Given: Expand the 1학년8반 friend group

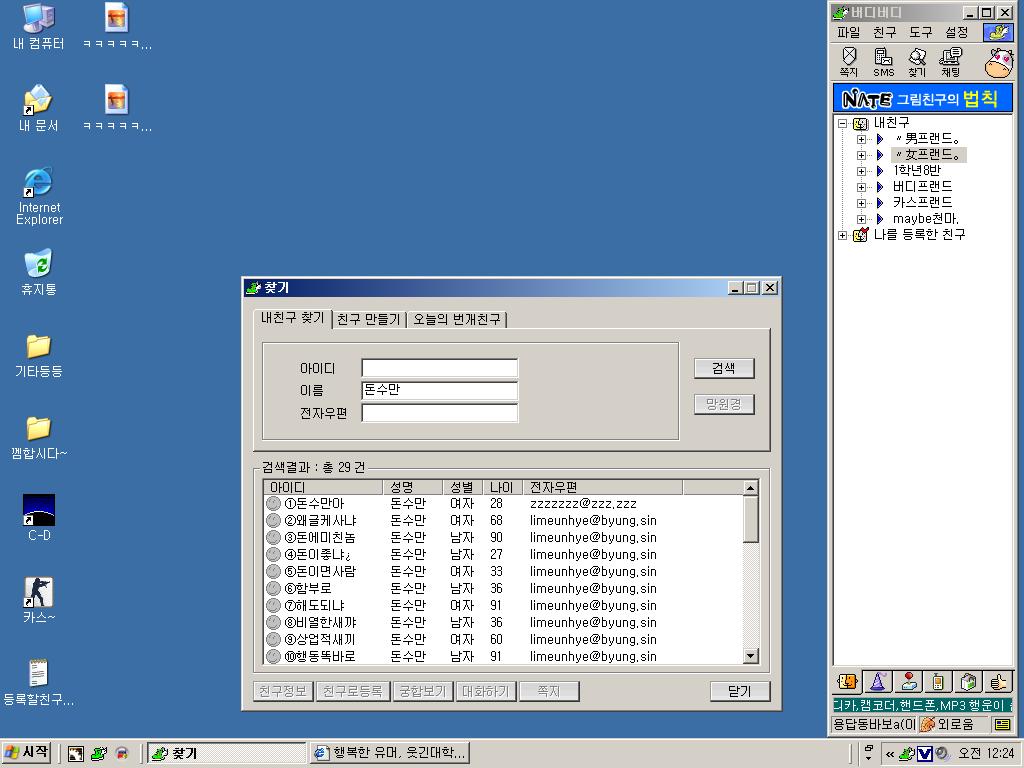Looking at the screenshot, I should pos(861,171).
